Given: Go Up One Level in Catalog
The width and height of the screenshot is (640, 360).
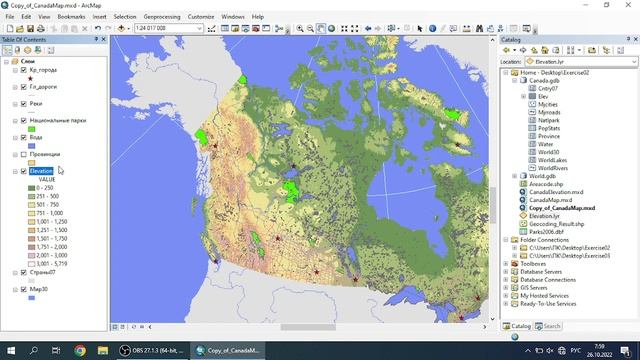Looking at the screenshot, I should [534, 50].
